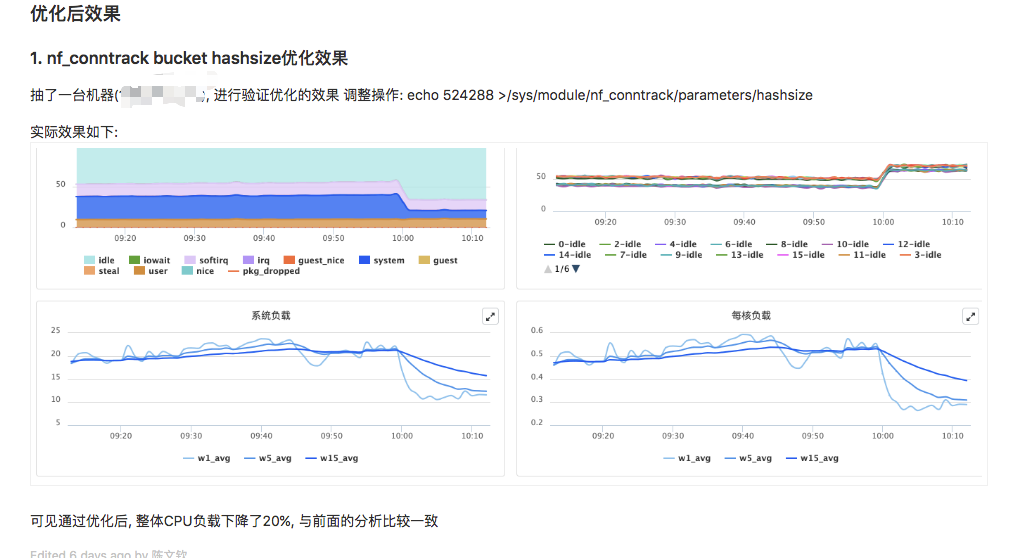The image size is (1011, 558).
Task: Toggle guest_nice series in legend
Action: click(314, 260)
